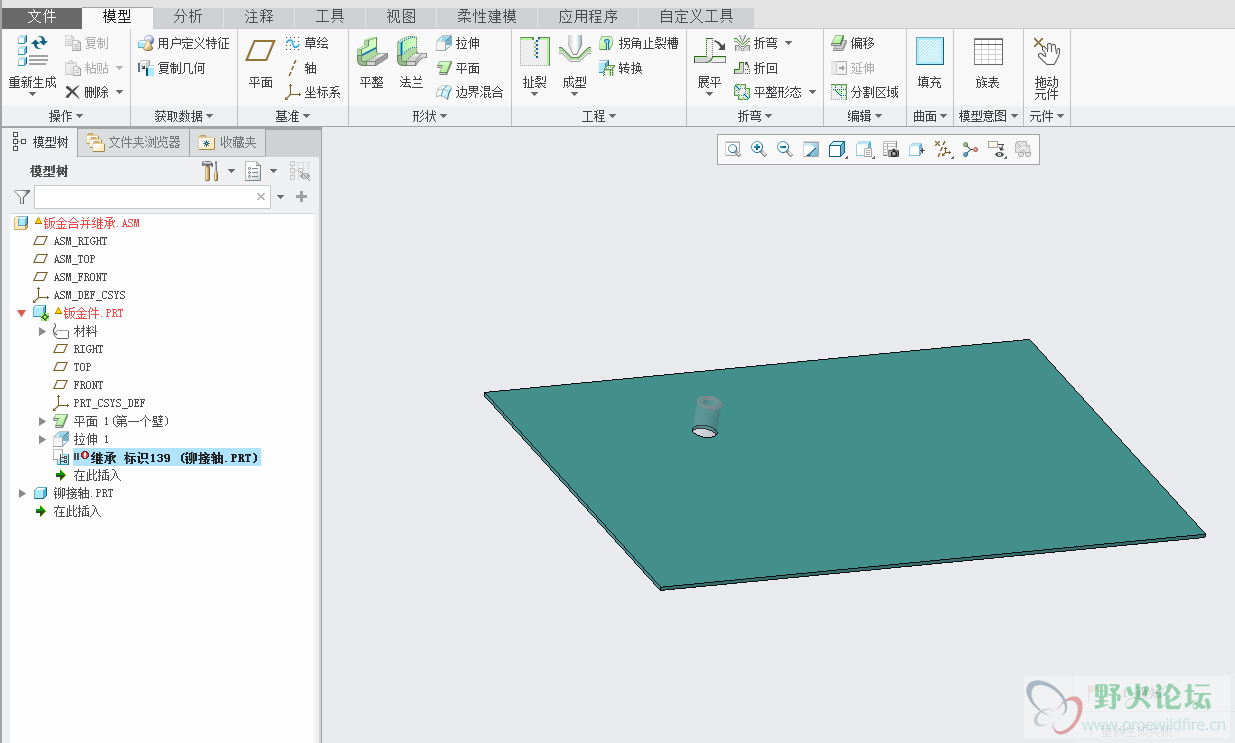Expand the 拉伸 1 feature node
Viewport: 1235px width, 743px height.
(x=42, y=439)
